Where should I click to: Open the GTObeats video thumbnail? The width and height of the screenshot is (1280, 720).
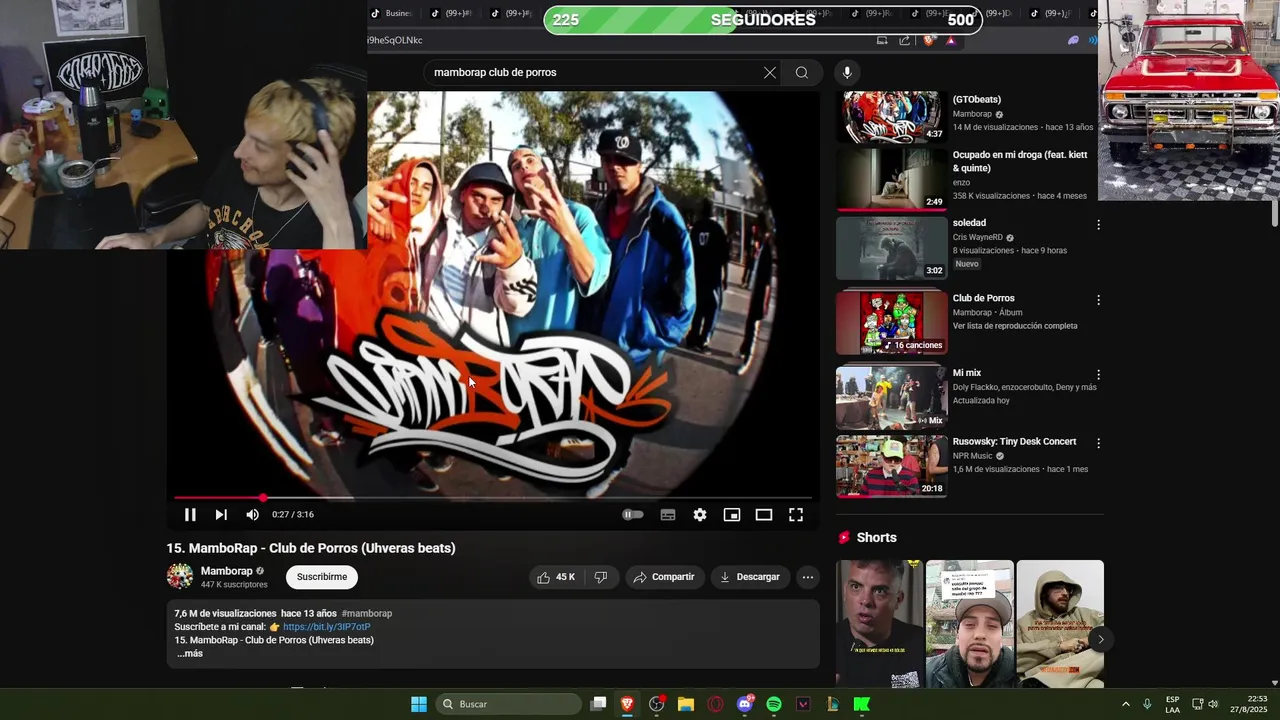(x=892, y=116)
